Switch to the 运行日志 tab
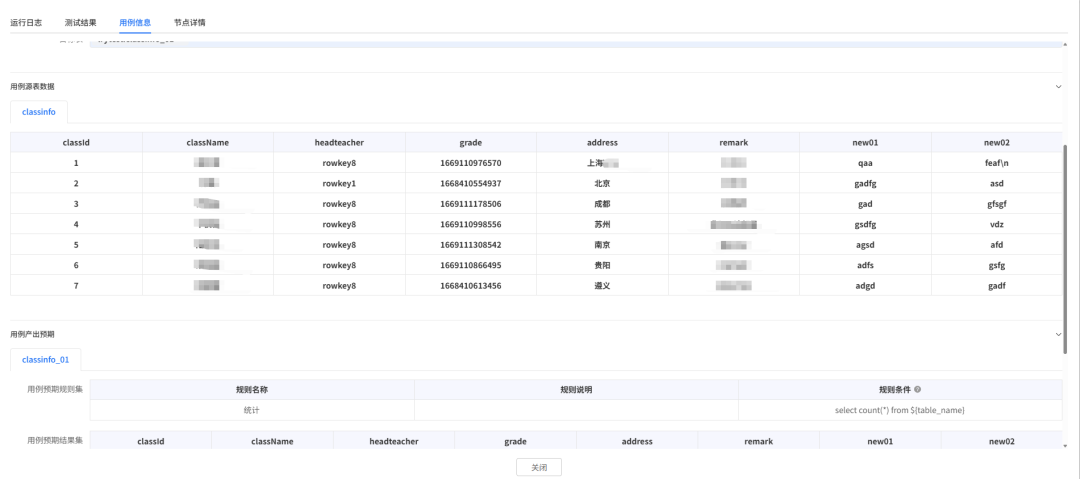The image size is (1080, 479). 26,22
